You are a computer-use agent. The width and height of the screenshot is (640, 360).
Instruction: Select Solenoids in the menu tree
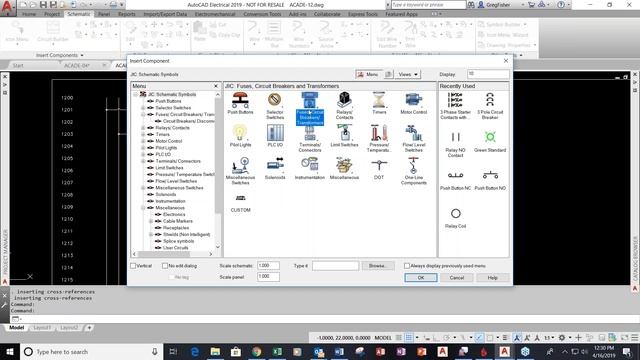pos(166,194)
